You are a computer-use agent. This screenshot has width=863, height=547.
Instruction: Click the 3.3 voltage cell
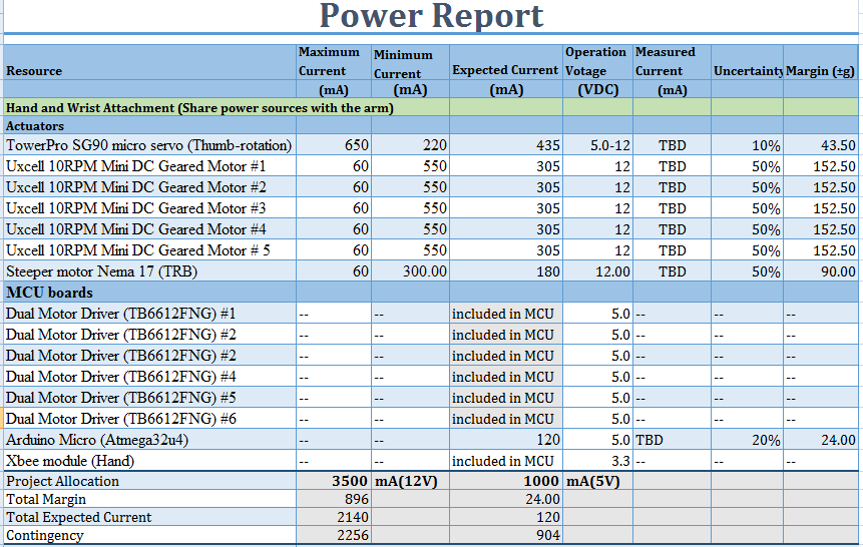598,461
